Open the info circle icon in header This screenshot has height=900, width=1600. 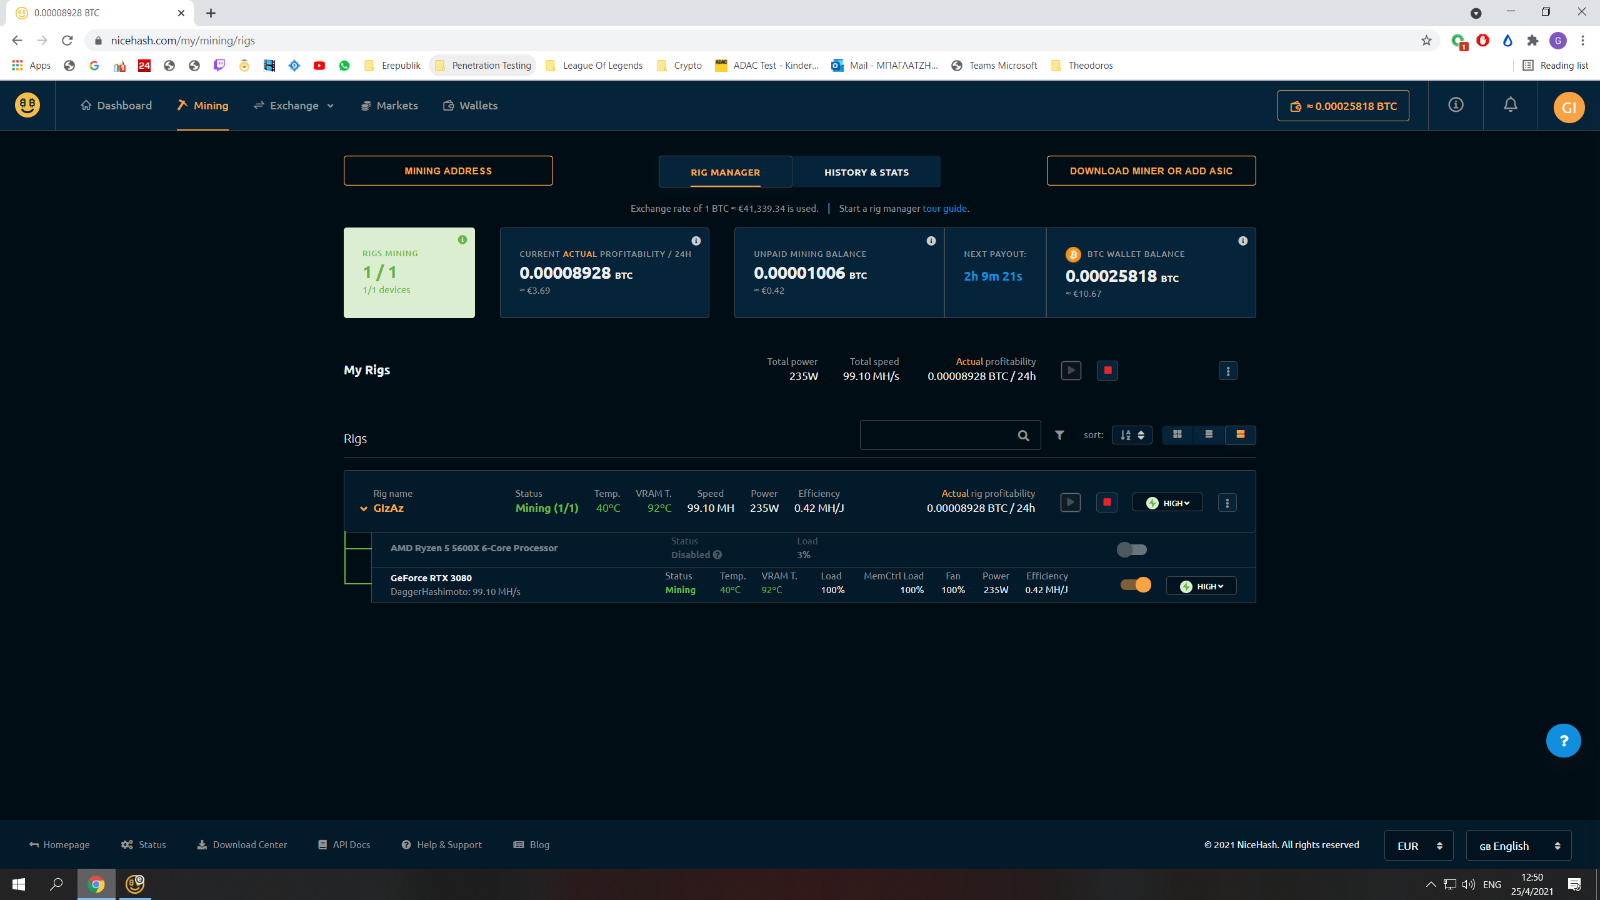click(x=1456, y=105)
